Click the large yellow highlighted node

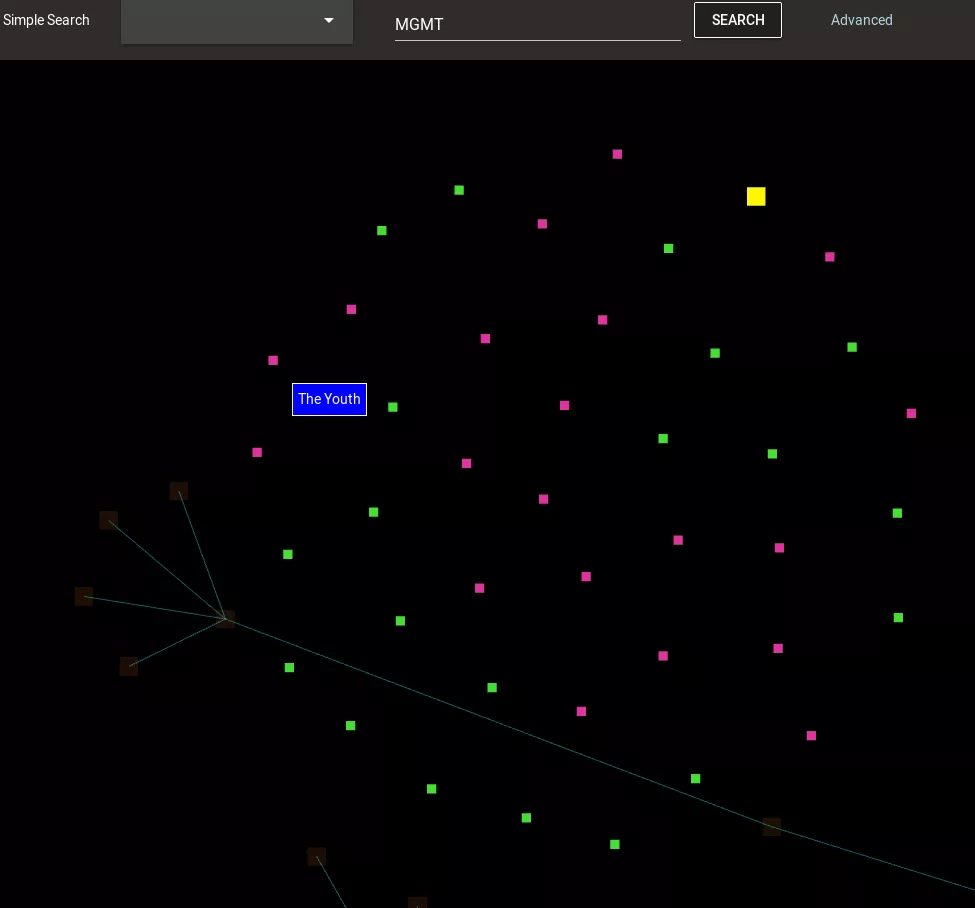[x=756, y=197]
